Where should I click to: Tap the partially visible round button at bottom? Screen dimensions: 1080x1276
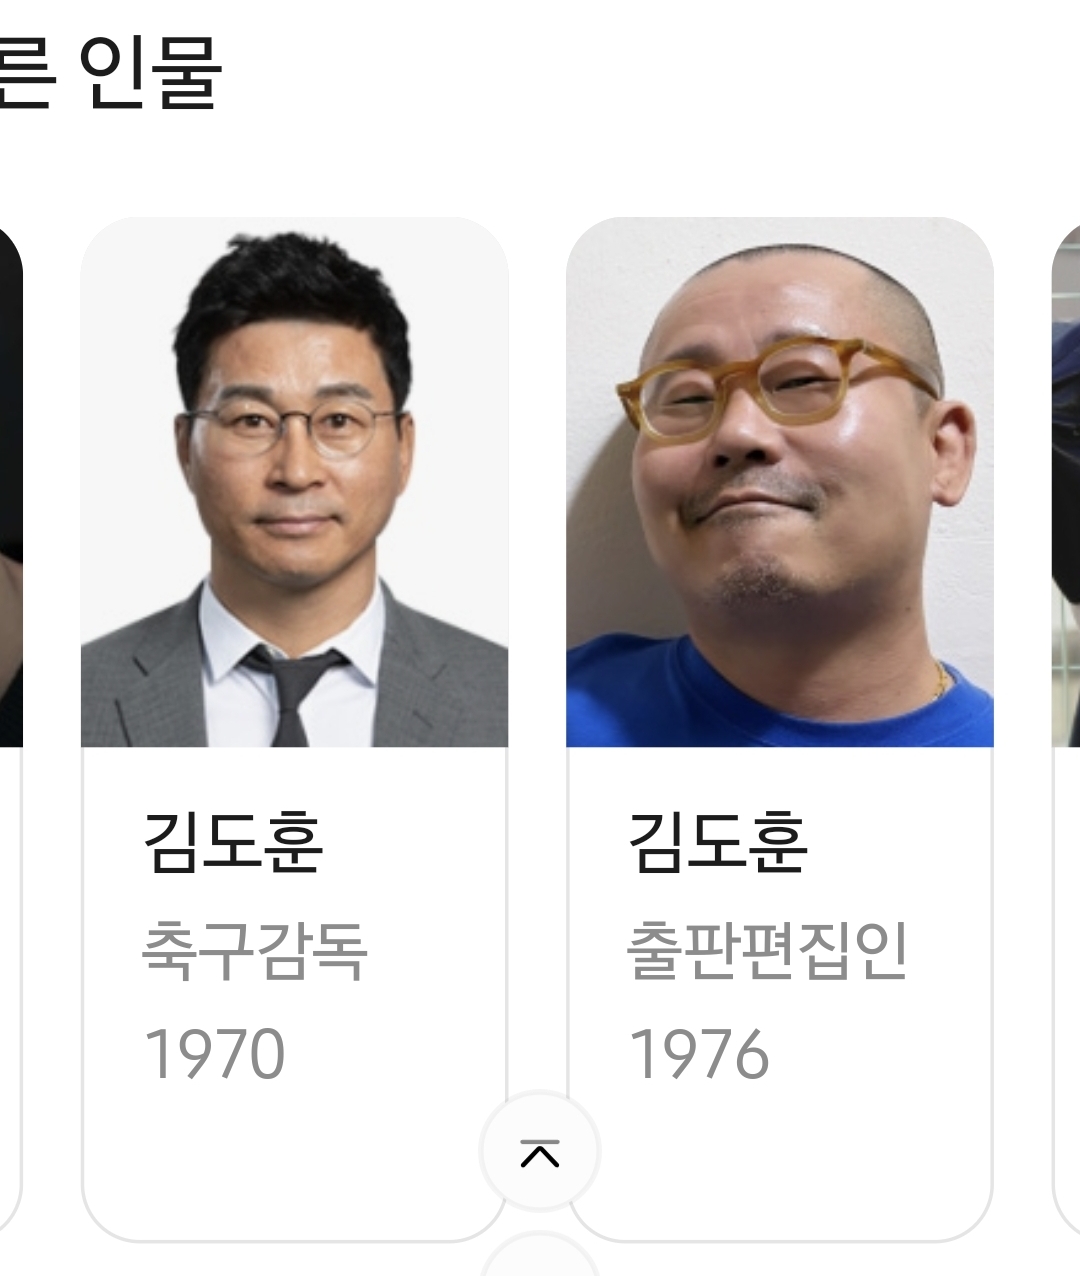540,1255
